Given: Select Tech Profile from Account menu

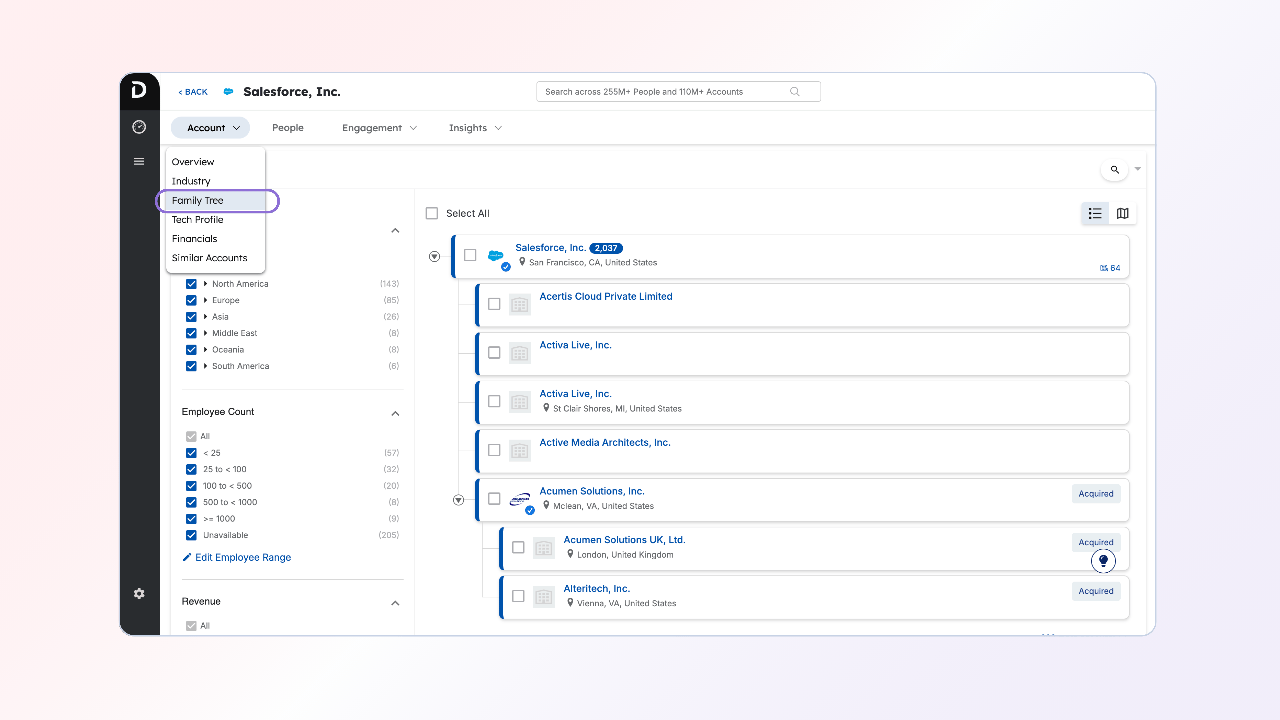Looking at the screenshot, I should [x=197, y=220].
